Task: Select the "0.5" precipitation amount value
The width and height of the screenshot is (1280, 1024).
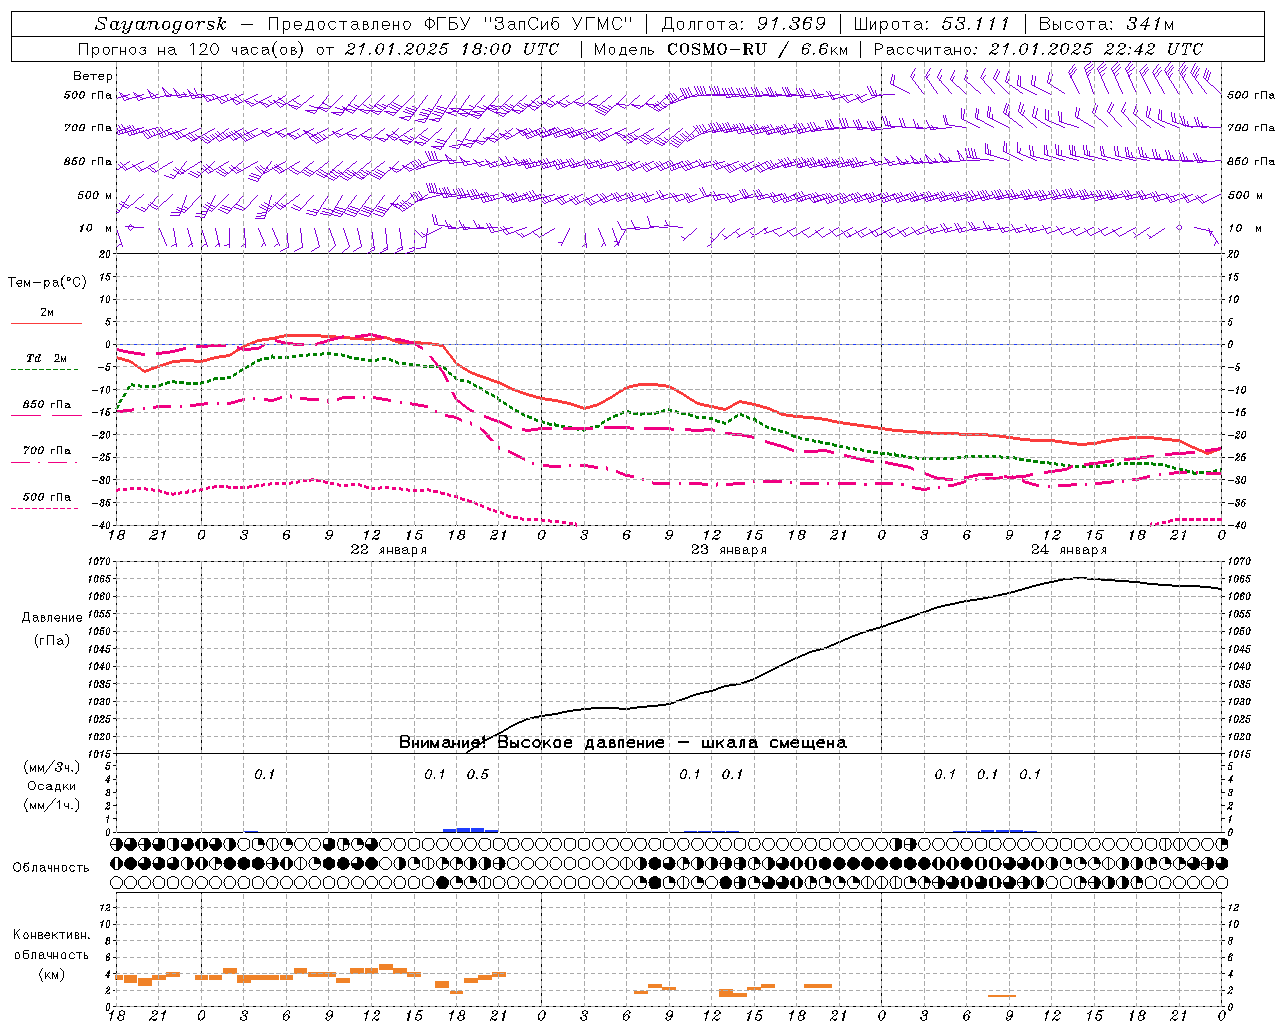Action: 478,774
